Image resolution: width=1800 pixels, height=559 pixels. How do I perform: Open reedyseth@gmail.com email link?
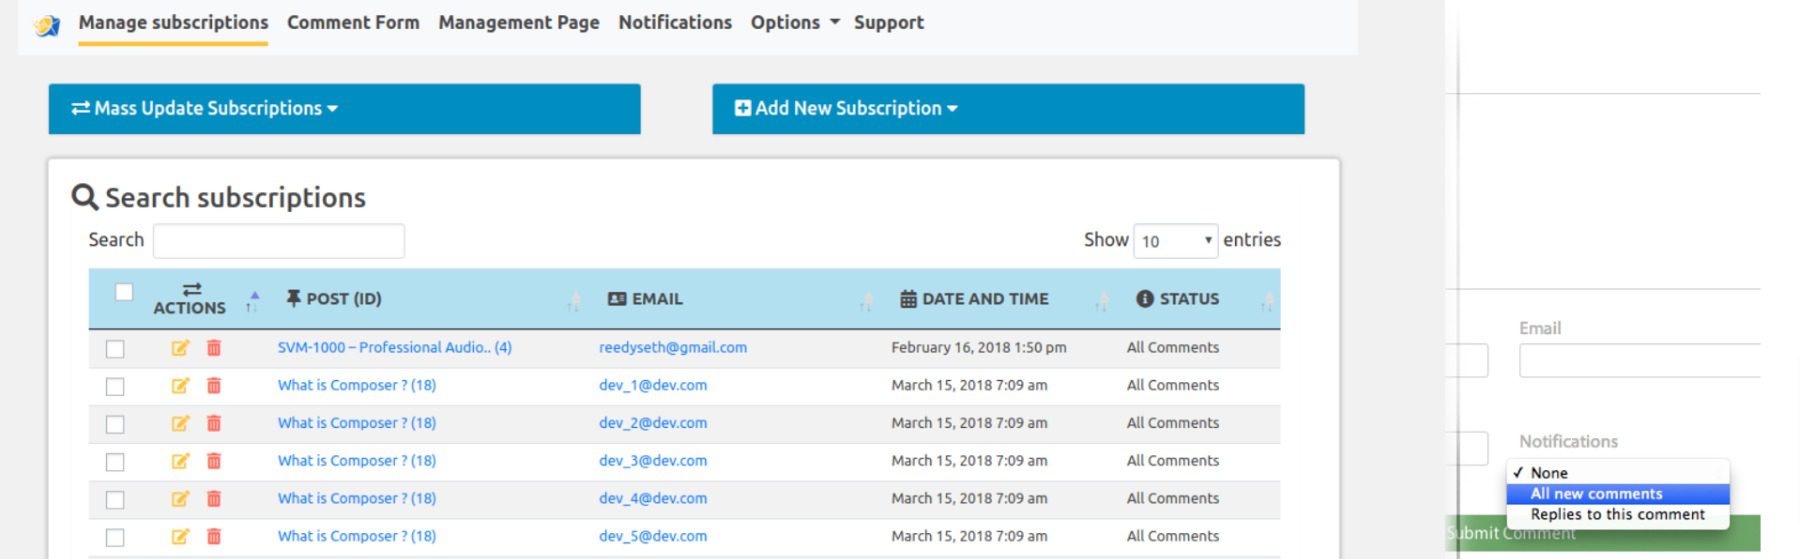pyautogui.click(x=673, y=347)
